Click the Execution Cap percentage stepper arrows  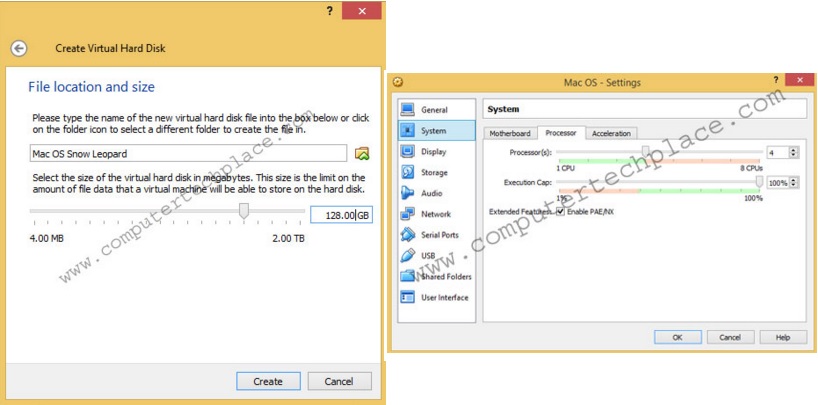(793, 183)
